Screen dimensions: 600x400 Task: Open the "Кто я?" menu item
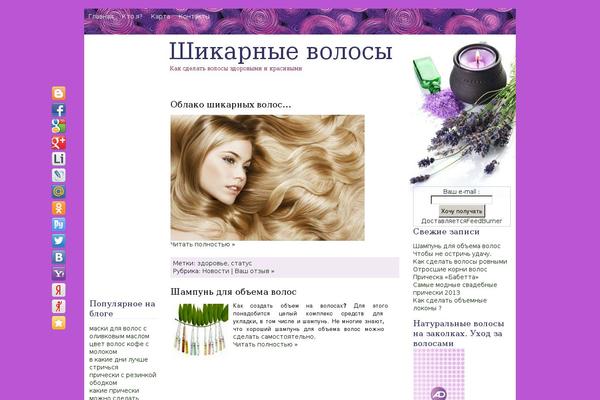pos(132,17)
